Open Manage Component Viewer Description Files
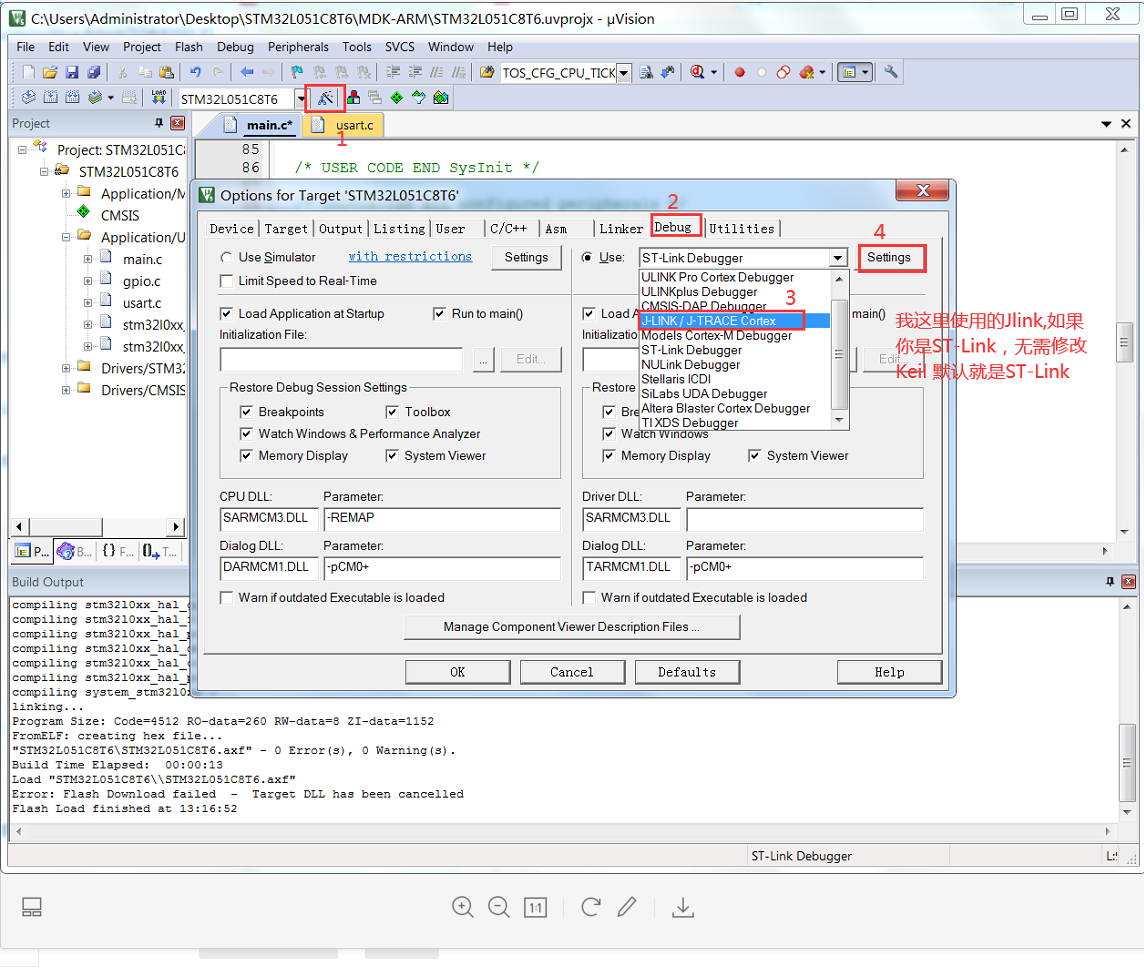This screenshot has width=1144, height=968. [x=572, y=627]
